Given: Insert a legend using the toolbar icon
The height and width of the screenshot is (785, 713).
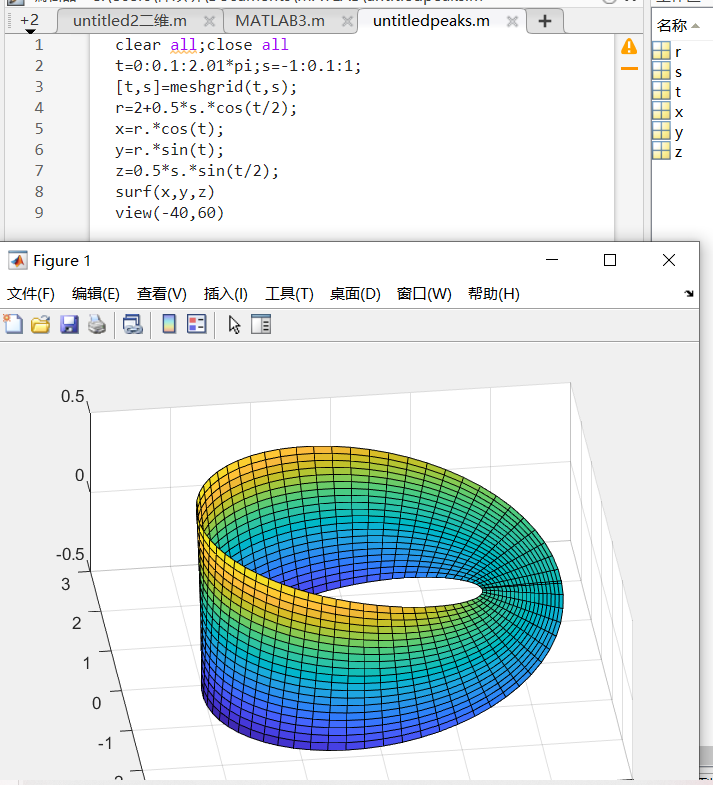Looking at the screenshot, I should coord(197,324).
